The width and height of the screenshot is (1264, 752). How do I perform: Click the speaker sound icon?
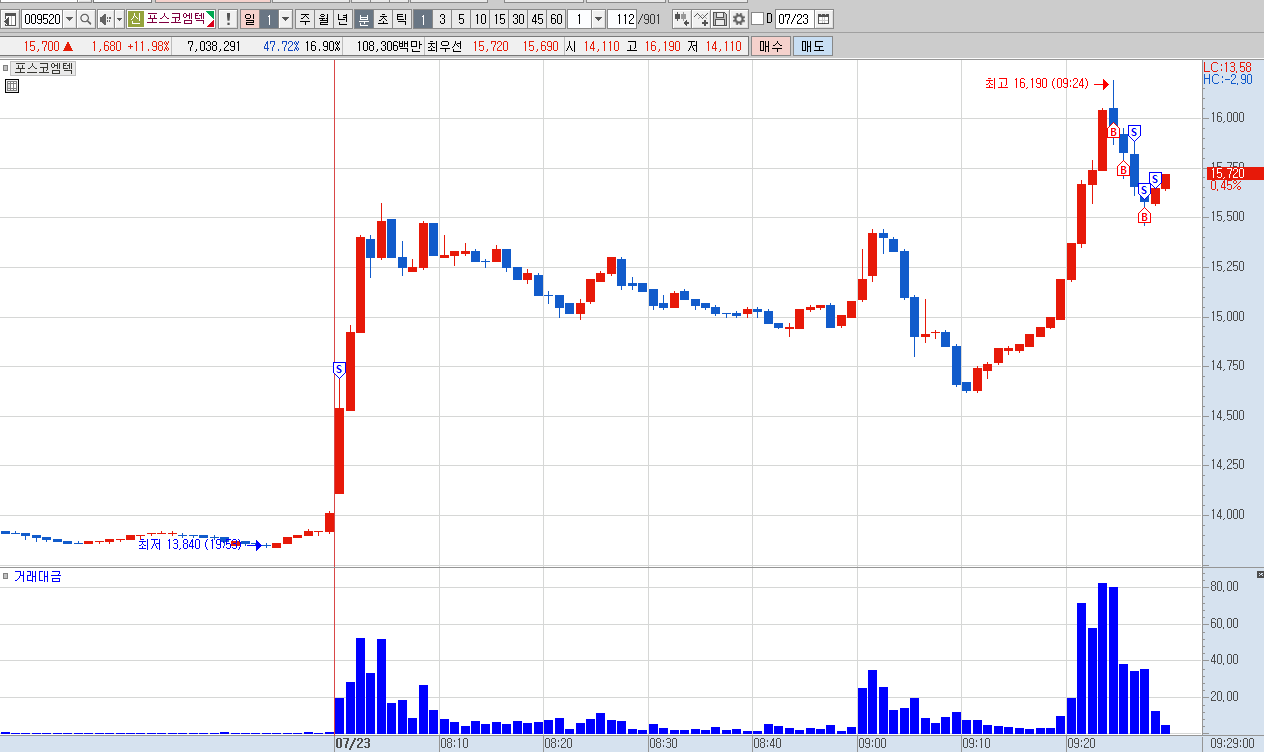[105, 19]
